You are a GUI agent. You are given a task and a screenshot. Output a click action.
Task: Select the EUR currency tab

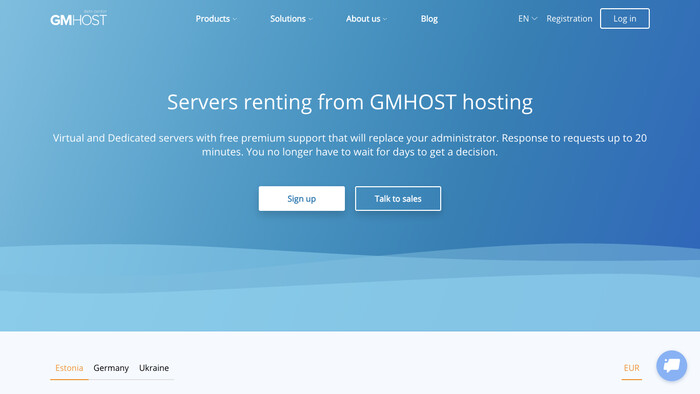(x=631, y=368)
